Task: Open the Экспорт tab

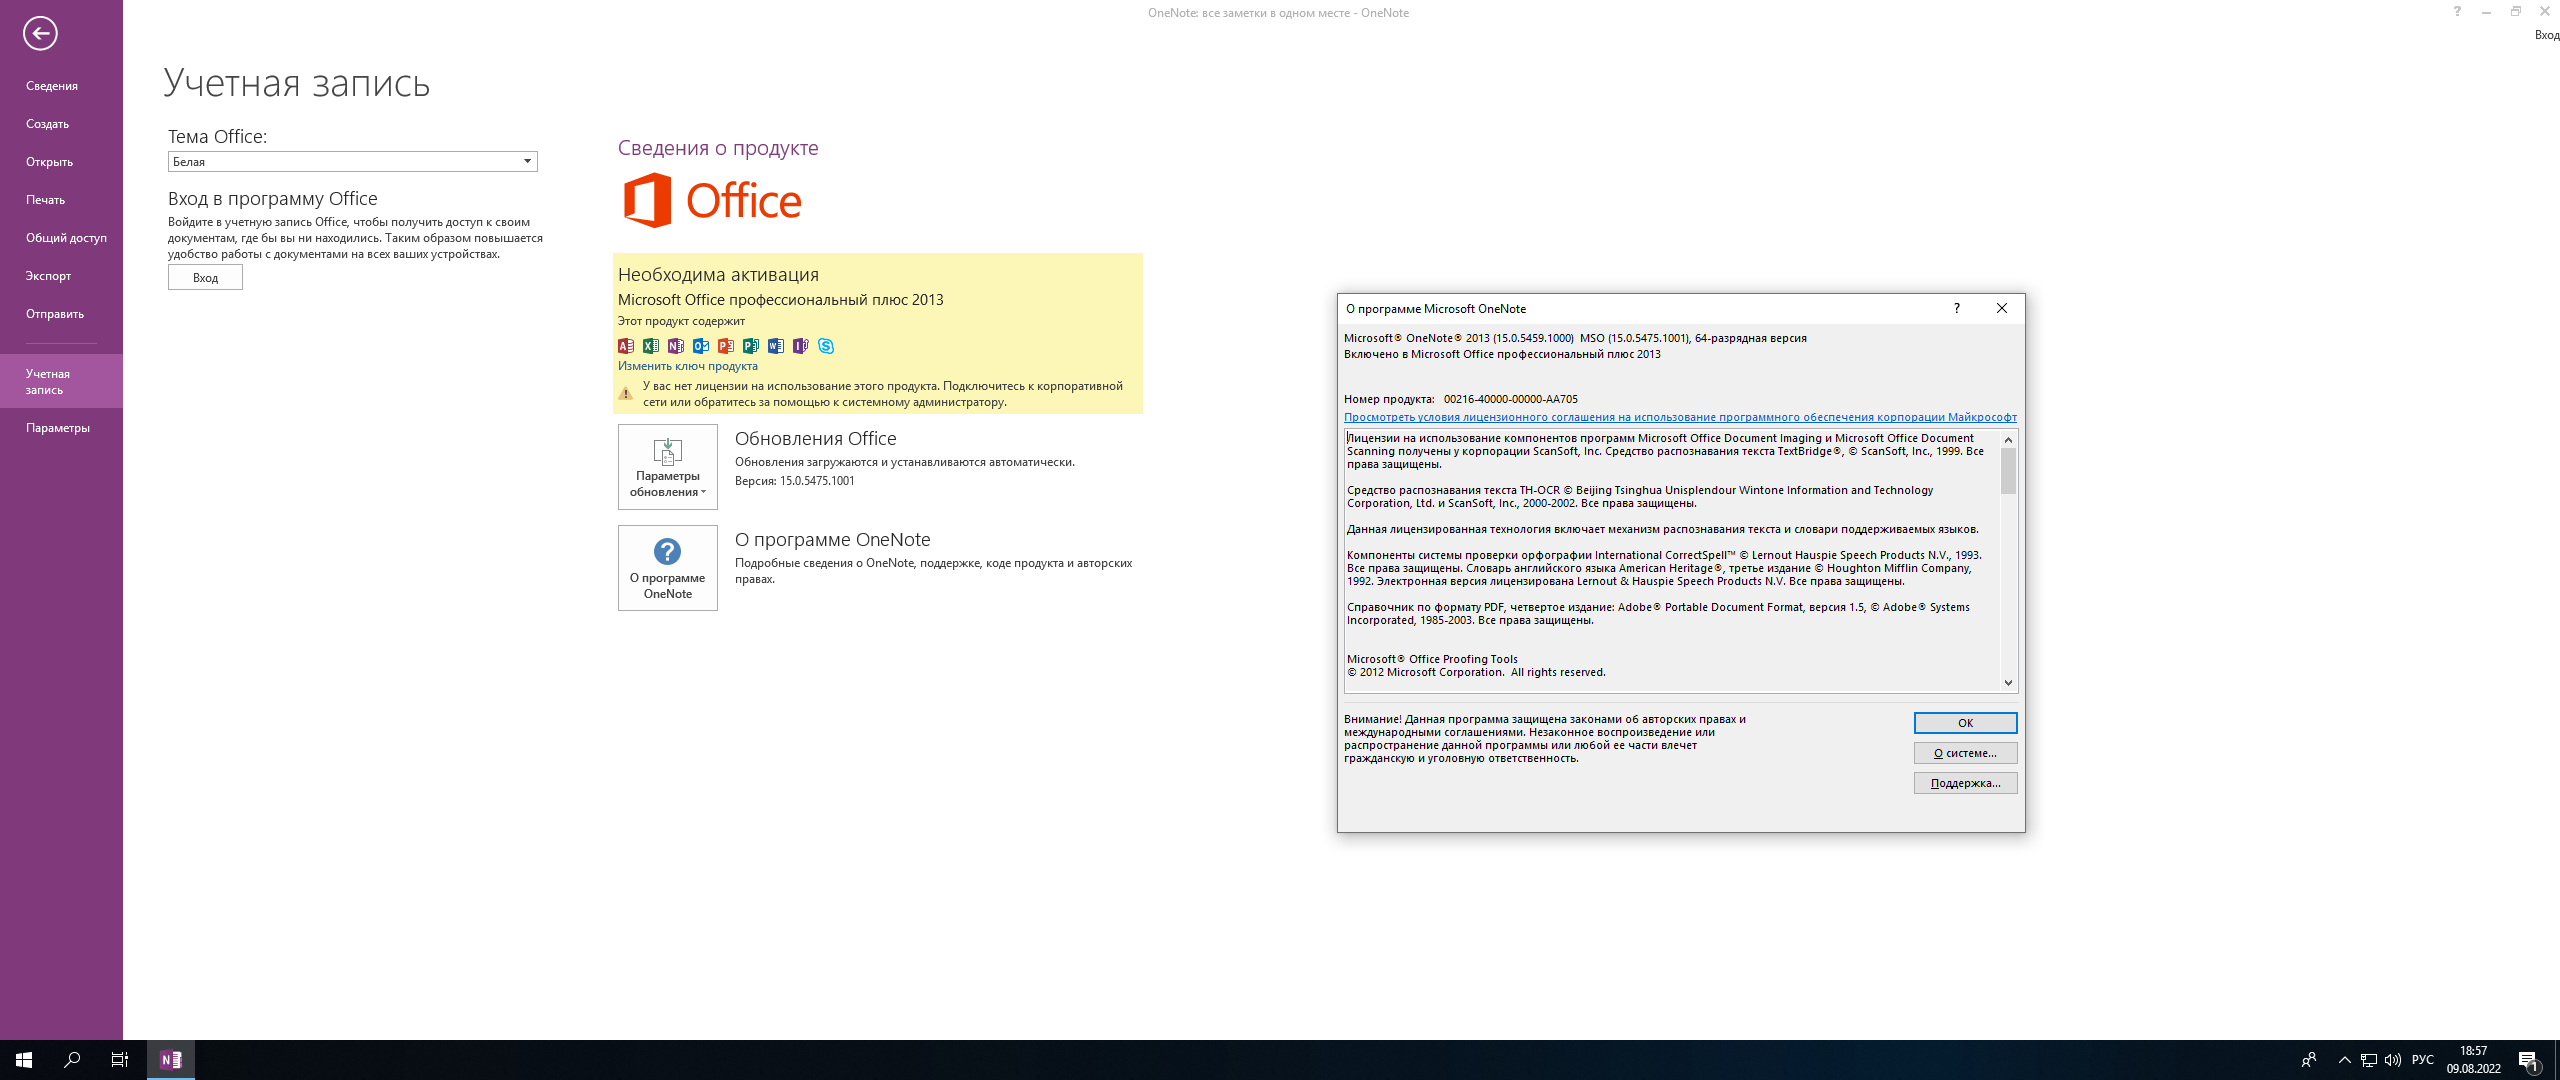Action: click(61, 276)
